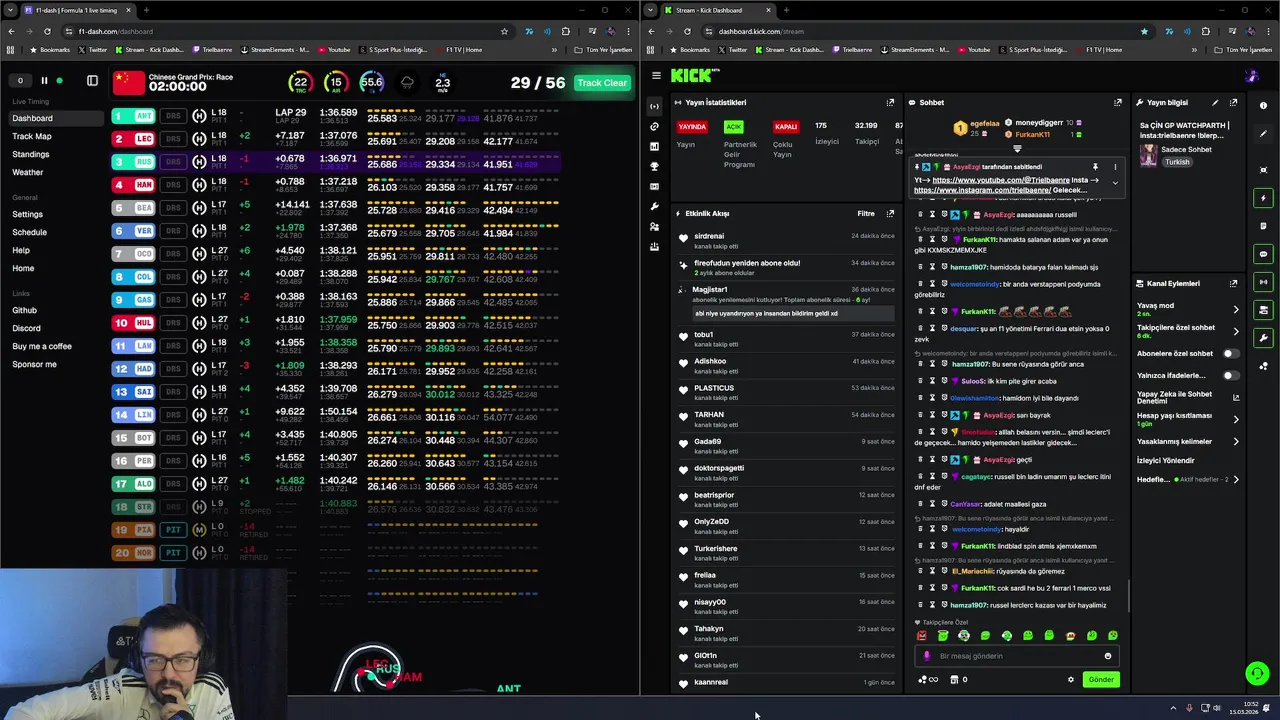Pop out the Yayın İstatistikleri panel
This screenshot has width=1280, height=720.
coord(890,102)
